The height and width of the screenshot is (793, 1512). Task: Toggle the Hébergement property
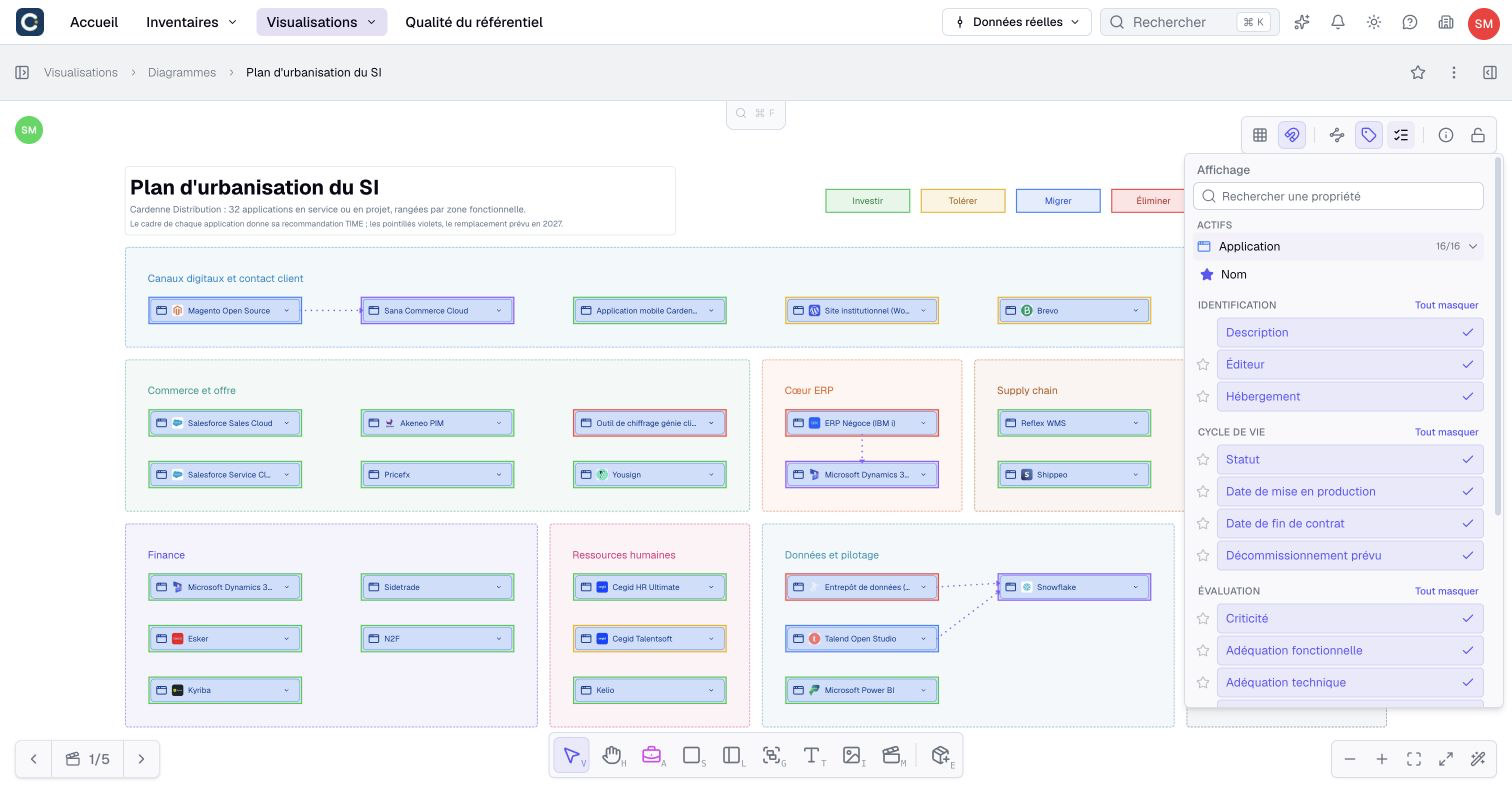tap(1350, 396)
